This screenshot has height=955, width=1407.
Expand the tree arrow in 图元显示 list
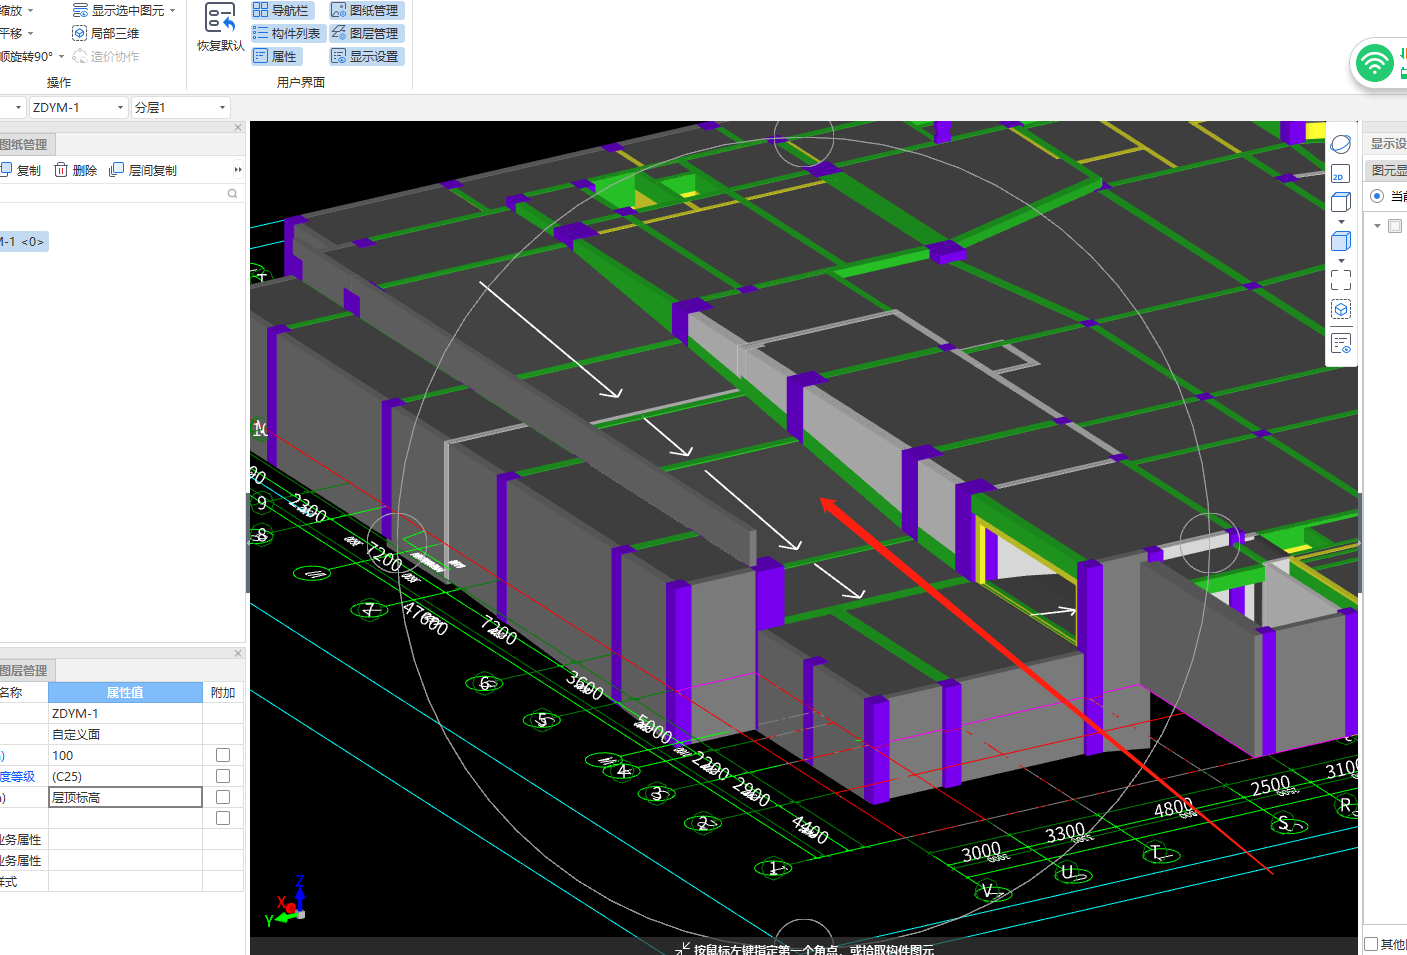pos(1377,226)
